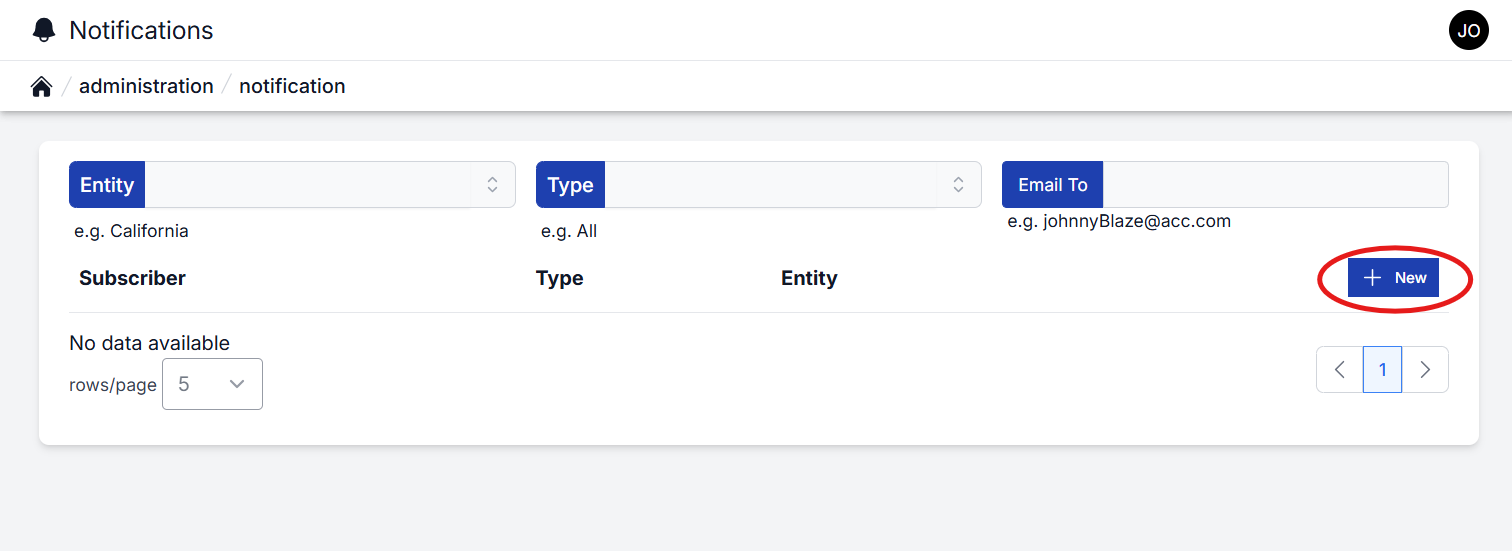Click the bell icon beside Notifications title
Viewport: 1512px width, 551px height.
click(x=44, y=30)
